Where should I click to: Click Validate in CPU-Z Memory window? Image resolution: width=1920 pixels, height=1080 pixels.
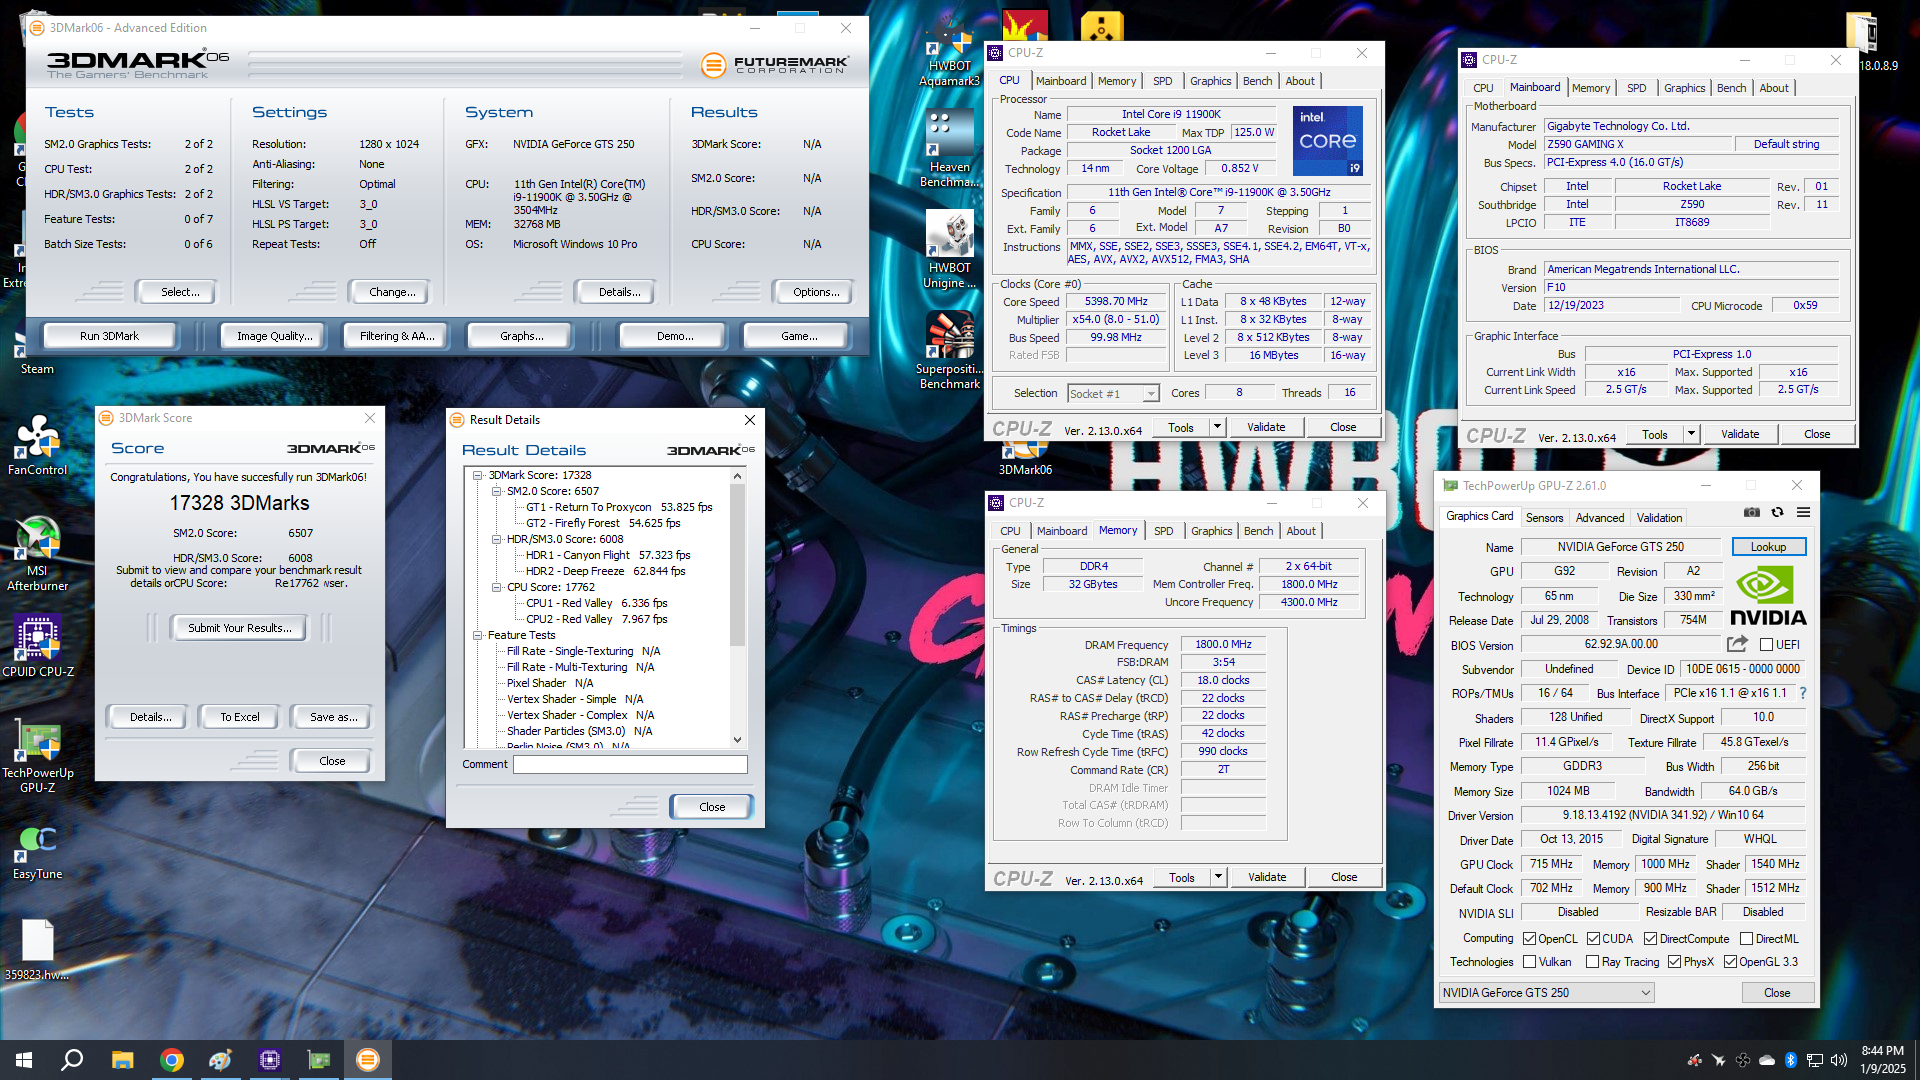tap(1267, 877)
